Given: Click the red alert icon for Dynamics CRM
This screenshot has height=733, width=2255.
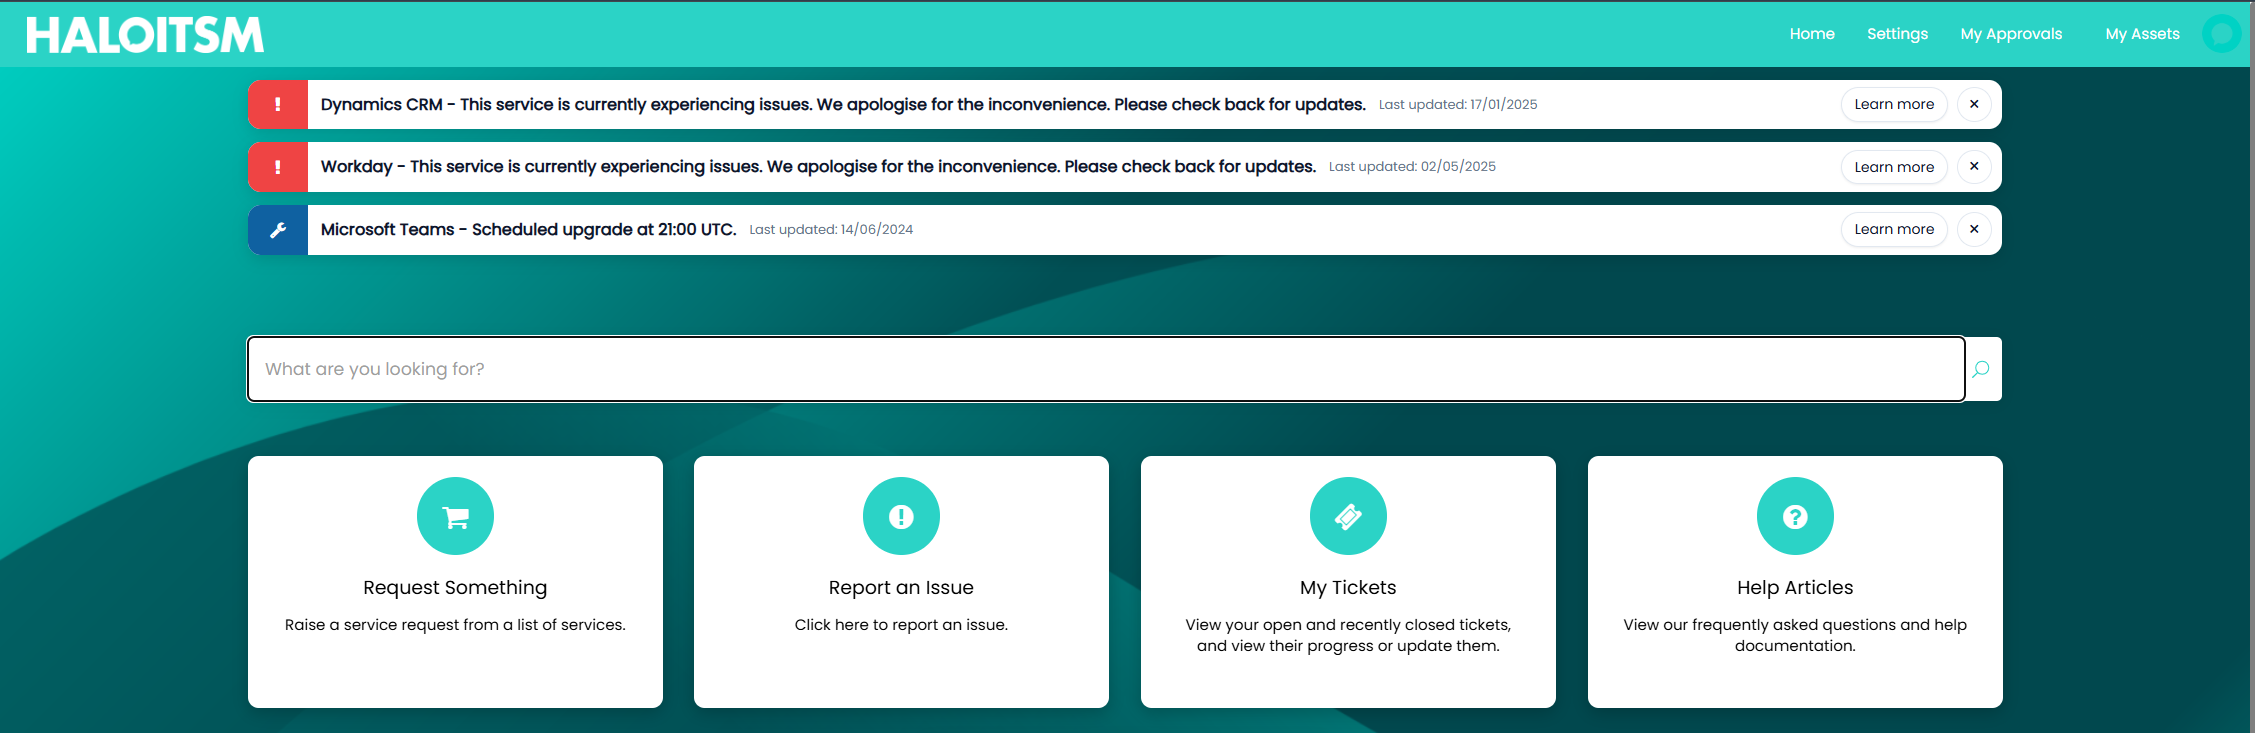Looking at the screenshot, I should click(278, 105).
